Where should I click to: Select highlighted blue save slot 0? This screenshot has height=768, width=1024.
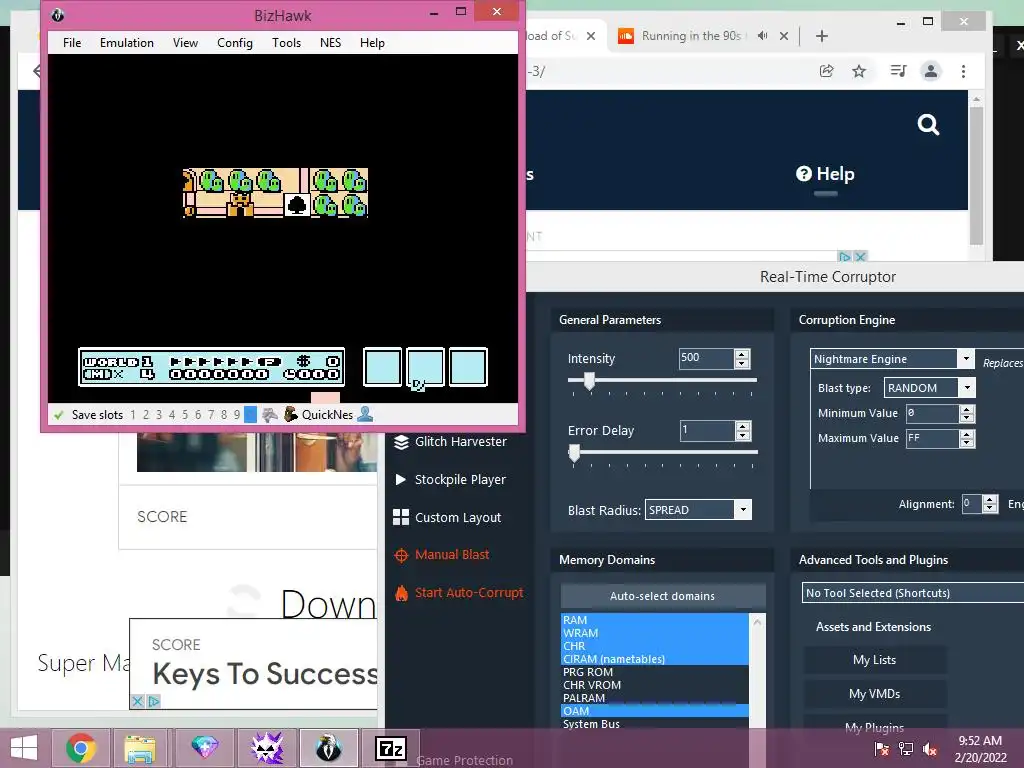point(250,415)
